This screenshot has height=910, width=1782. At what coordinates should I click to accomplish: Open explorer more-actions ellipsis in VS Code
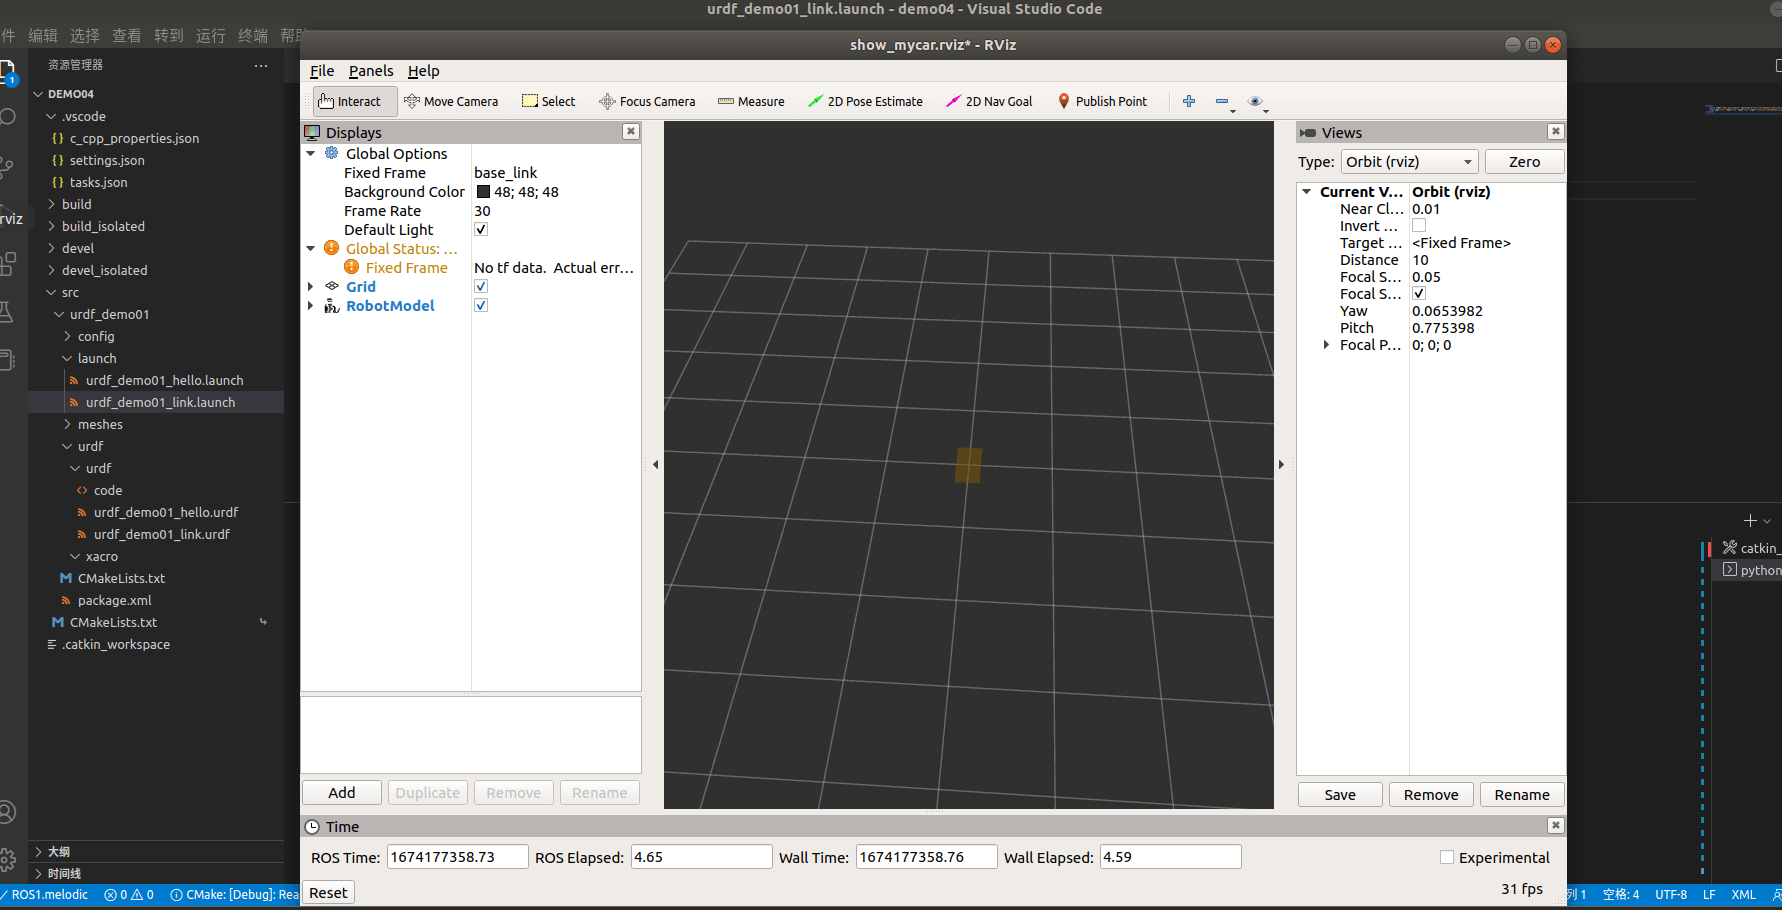(261, 65)
